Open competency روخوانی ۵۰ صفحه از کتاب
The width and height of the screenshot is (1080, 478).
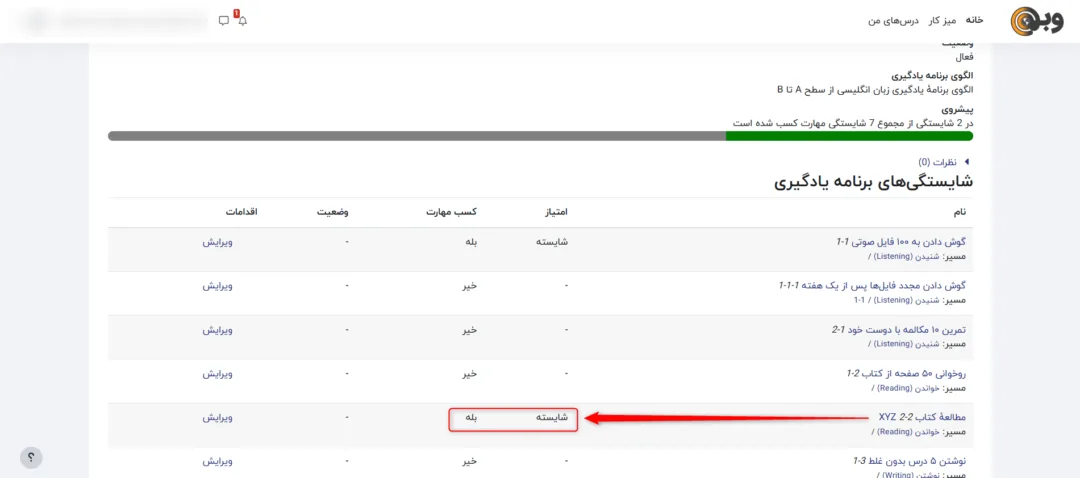[x=906, y=374]
